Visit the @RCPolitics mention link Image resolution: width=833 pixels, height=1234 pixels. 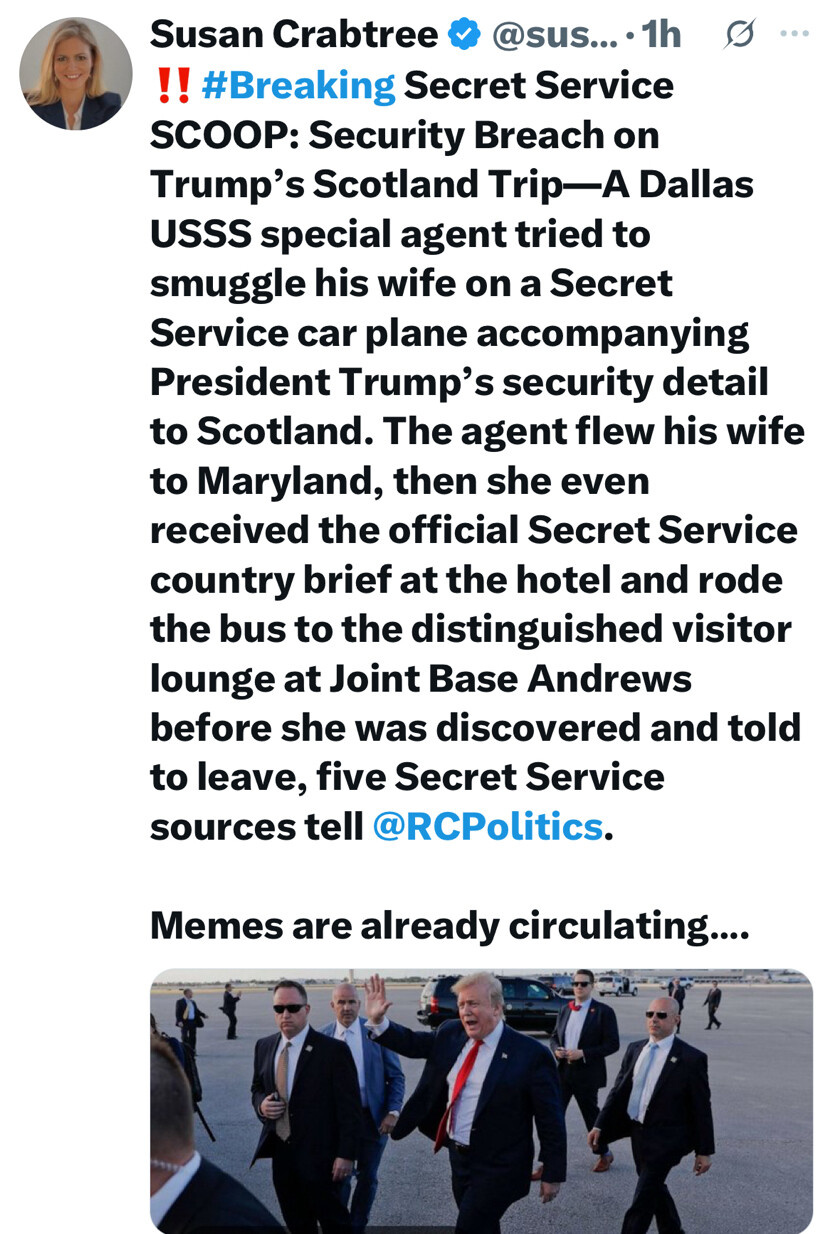pos(488,827)
